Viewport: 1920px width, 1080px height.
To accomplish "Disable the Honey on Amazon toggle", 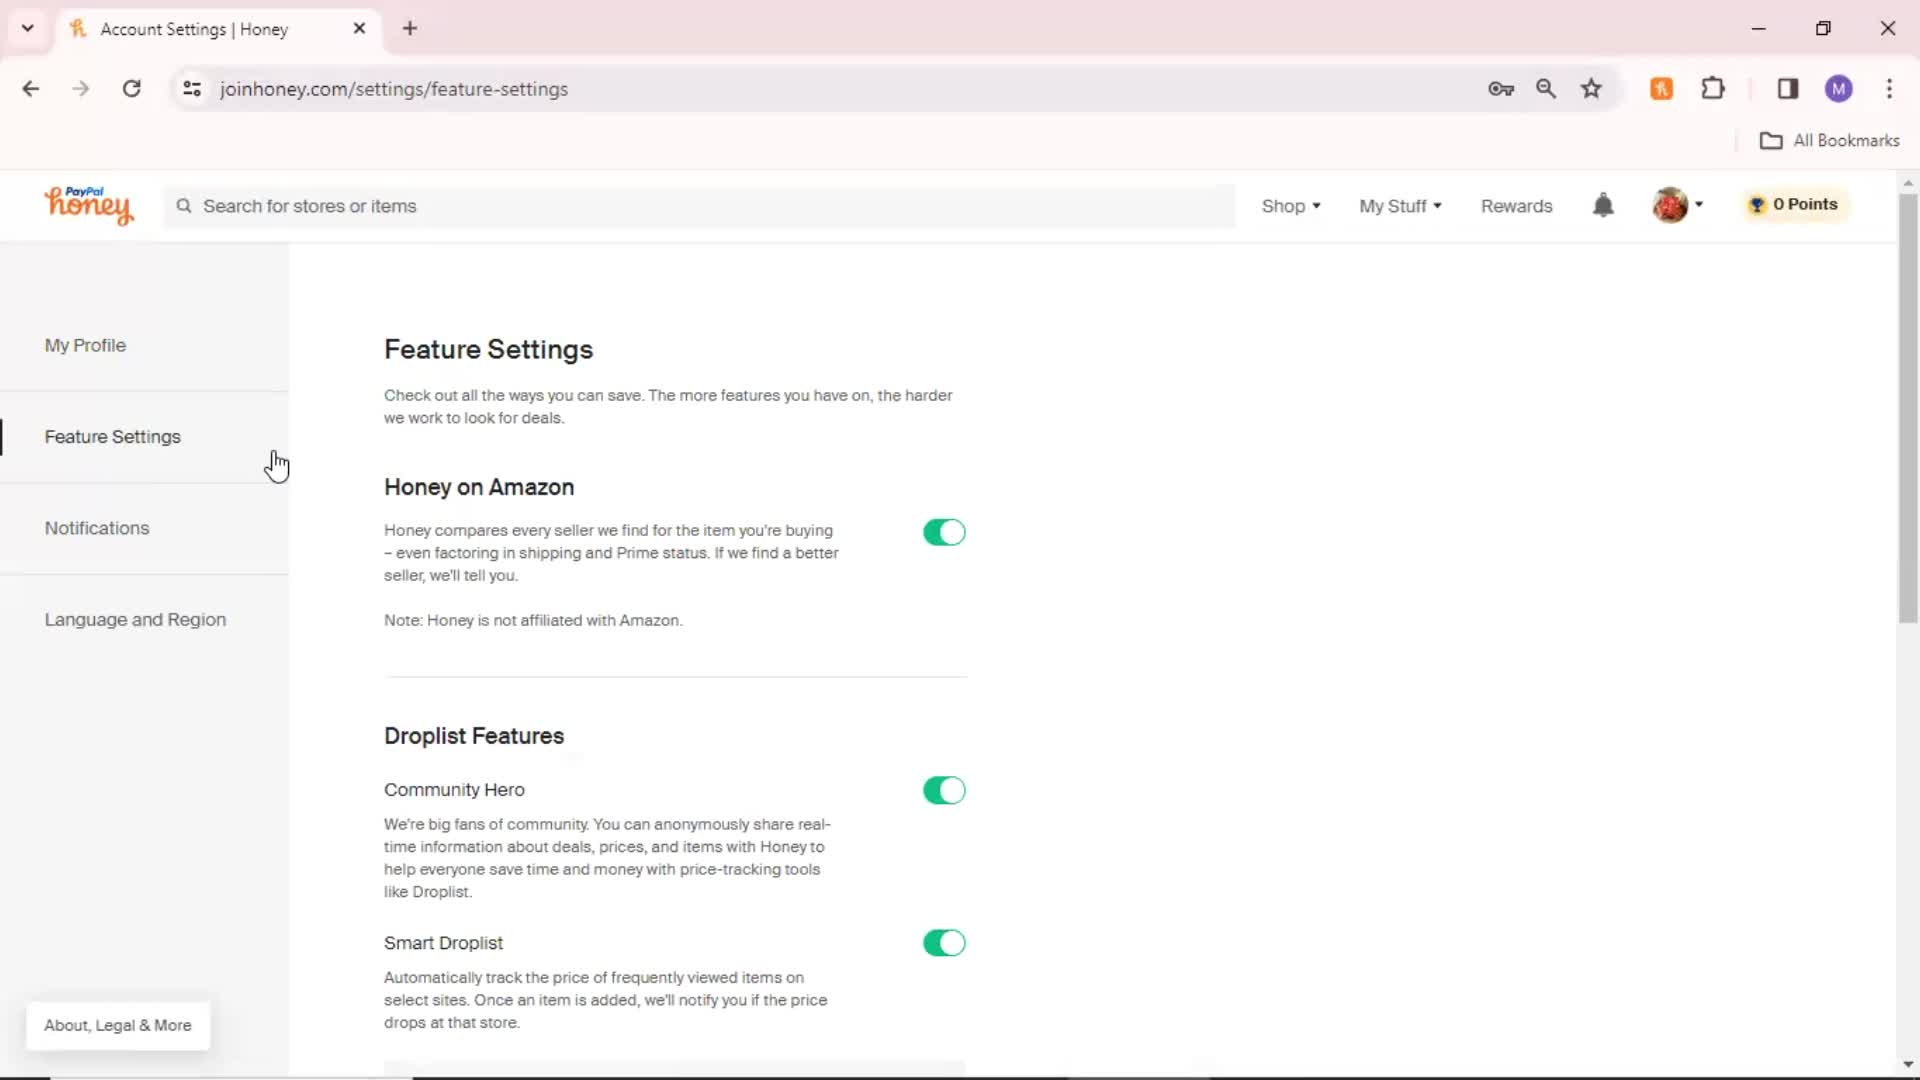I will coord(944,532).
